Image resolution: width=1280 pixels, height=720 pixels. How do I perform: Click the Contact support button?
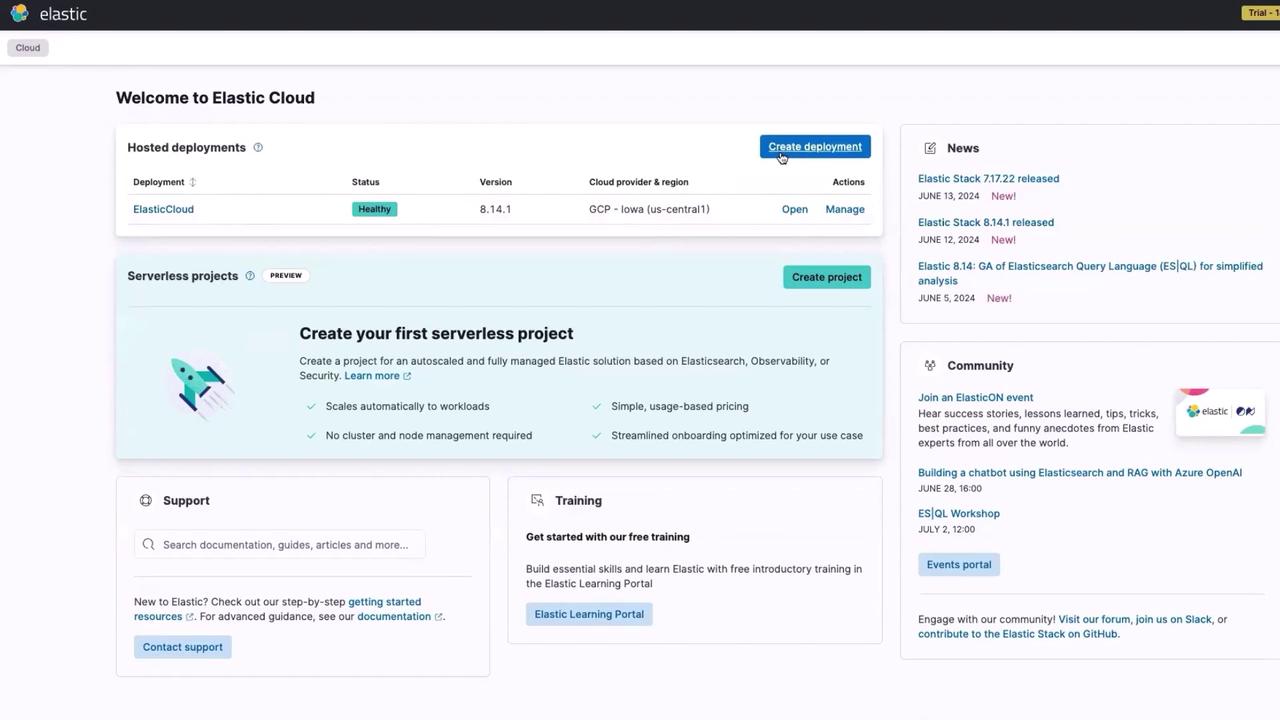click(x=182, y=647)
